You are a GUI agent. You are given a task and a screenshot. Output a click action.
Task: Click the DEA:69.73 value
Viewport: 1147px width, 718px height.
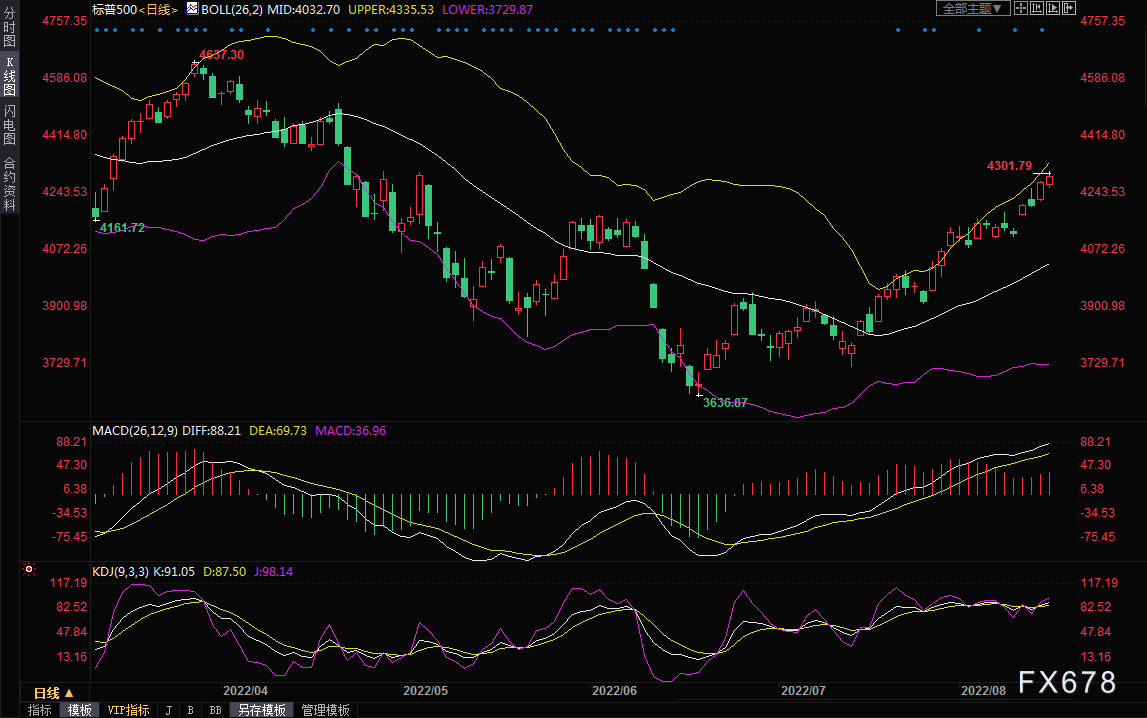point(278,431)
